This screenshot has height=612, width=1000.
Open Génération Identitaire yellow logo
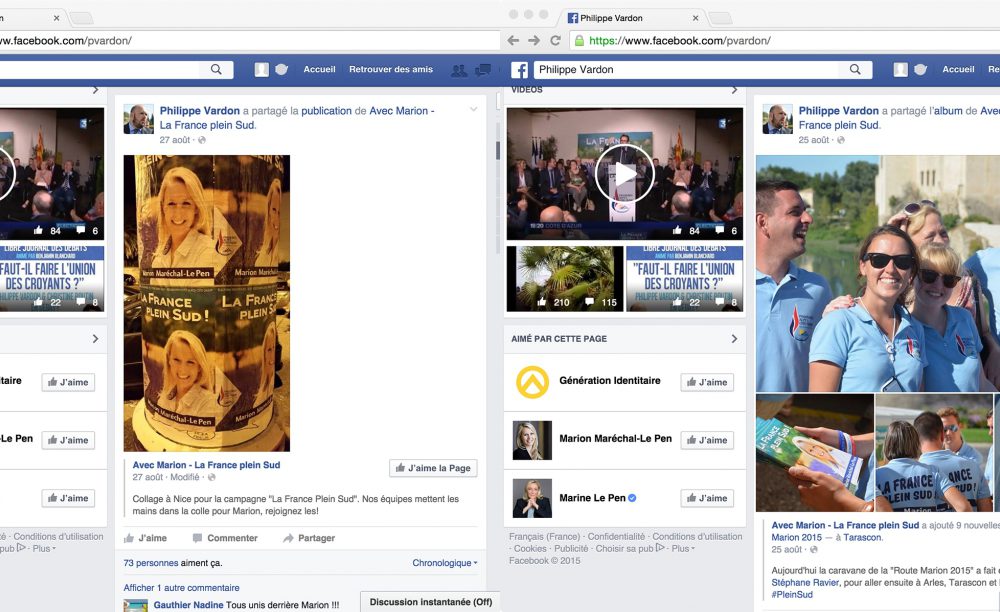pyautogui.click(x=533, y=382)
